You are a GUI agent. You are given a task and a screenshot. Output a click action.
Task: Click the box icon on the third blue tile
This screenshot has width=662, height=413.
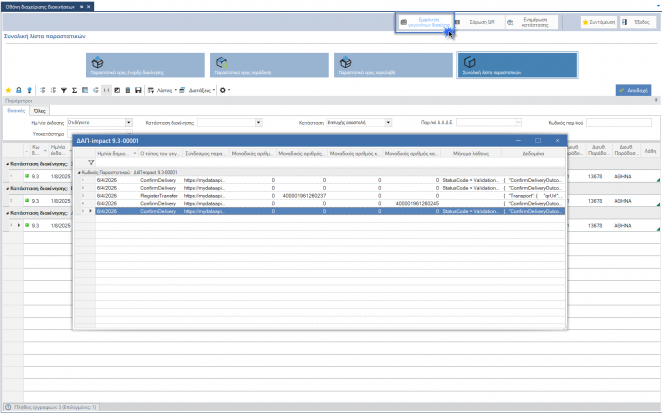click(x=345, y=62)
